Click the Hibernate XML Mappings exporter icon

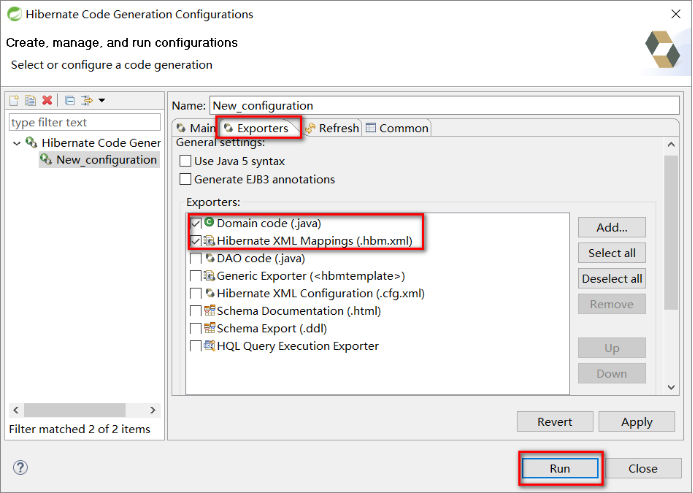click(209, 241)
